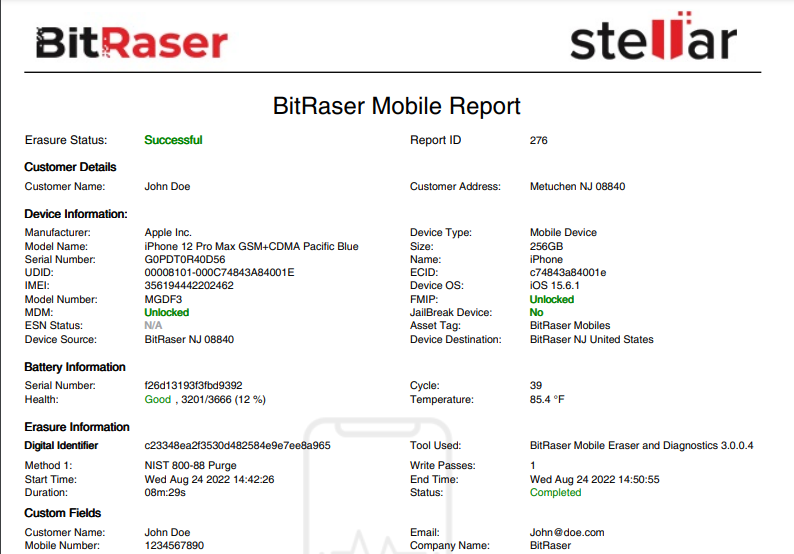Viewport: 794px width, 554px height.
Task: Select serial number G0PDT0R40D56
Action: [185, 259]
